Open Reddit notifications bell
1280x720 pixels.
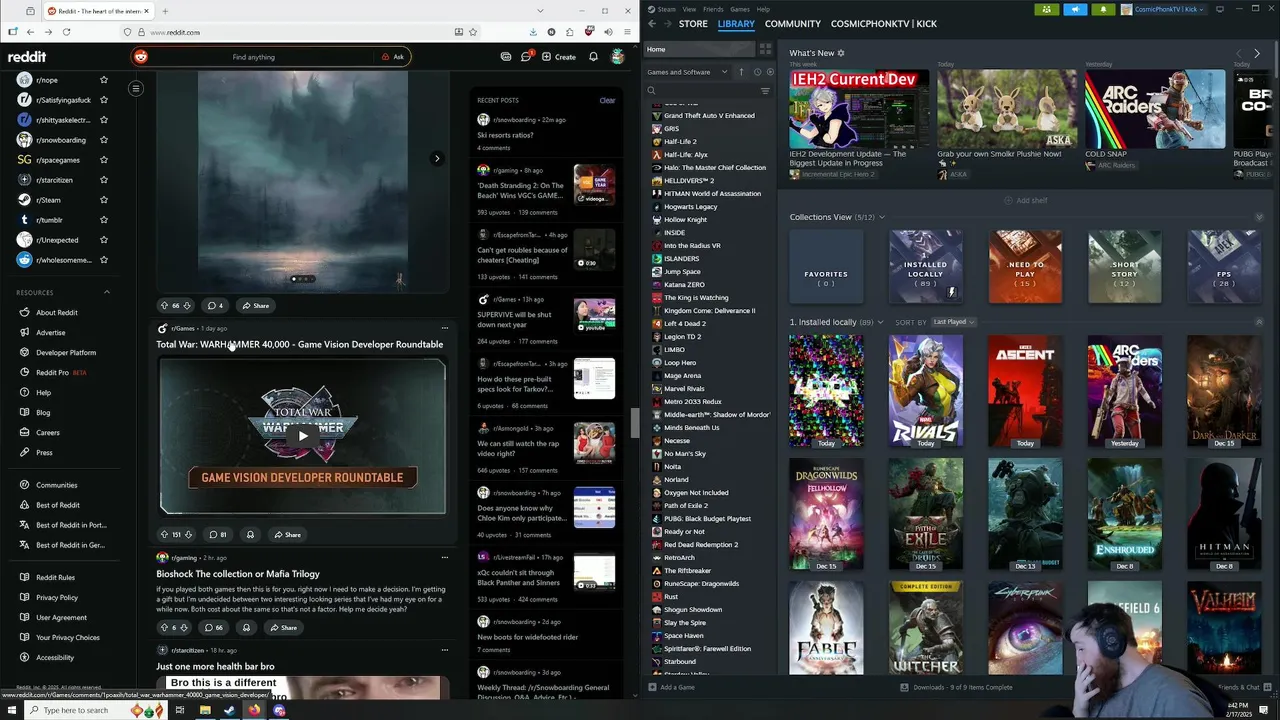593,57
